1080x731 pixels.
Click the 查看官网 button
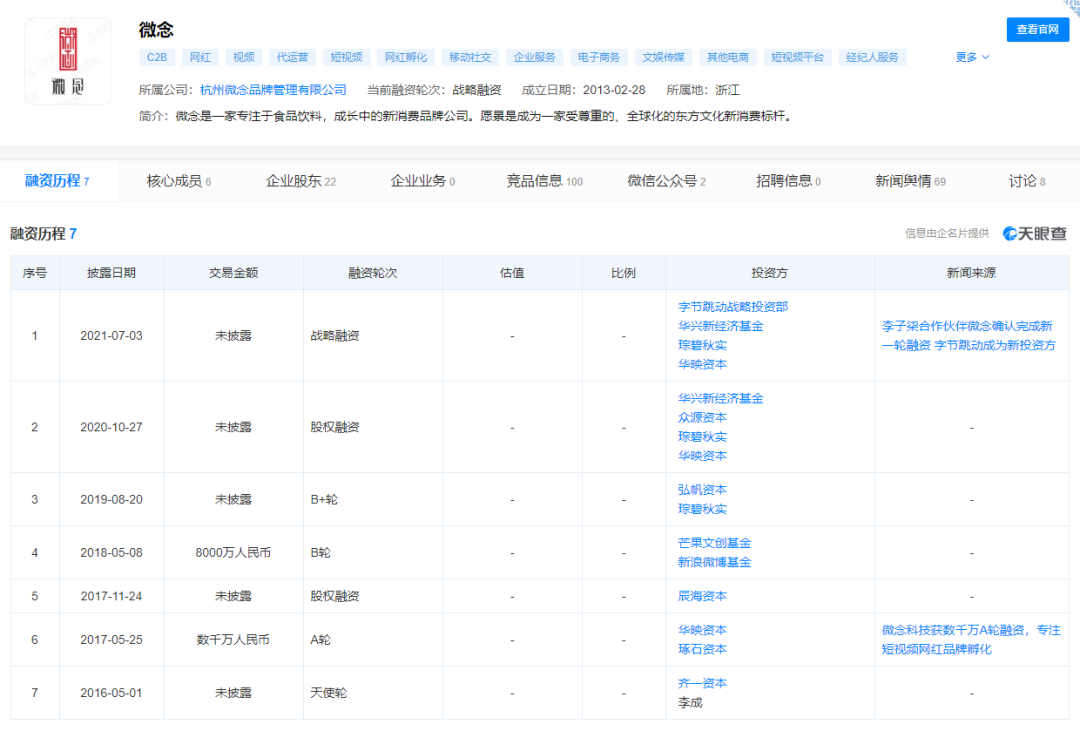click(1037, 30)
